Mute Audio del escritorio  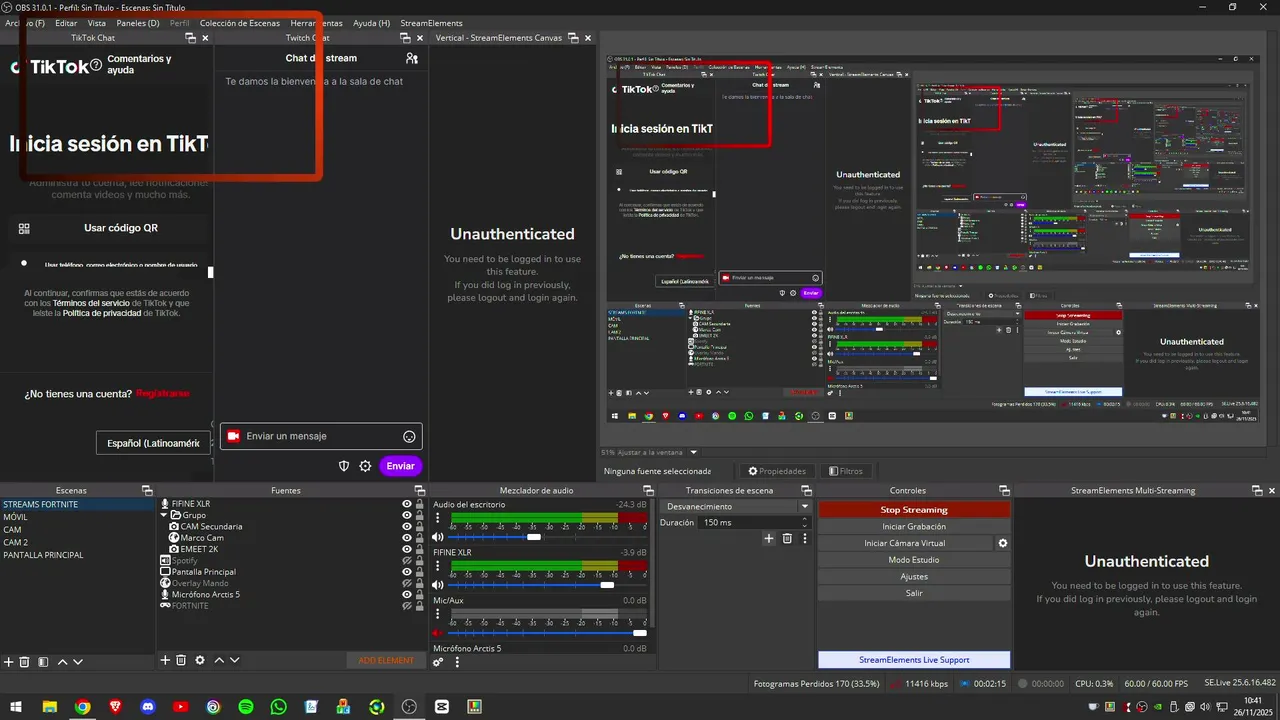coord(438,537)
